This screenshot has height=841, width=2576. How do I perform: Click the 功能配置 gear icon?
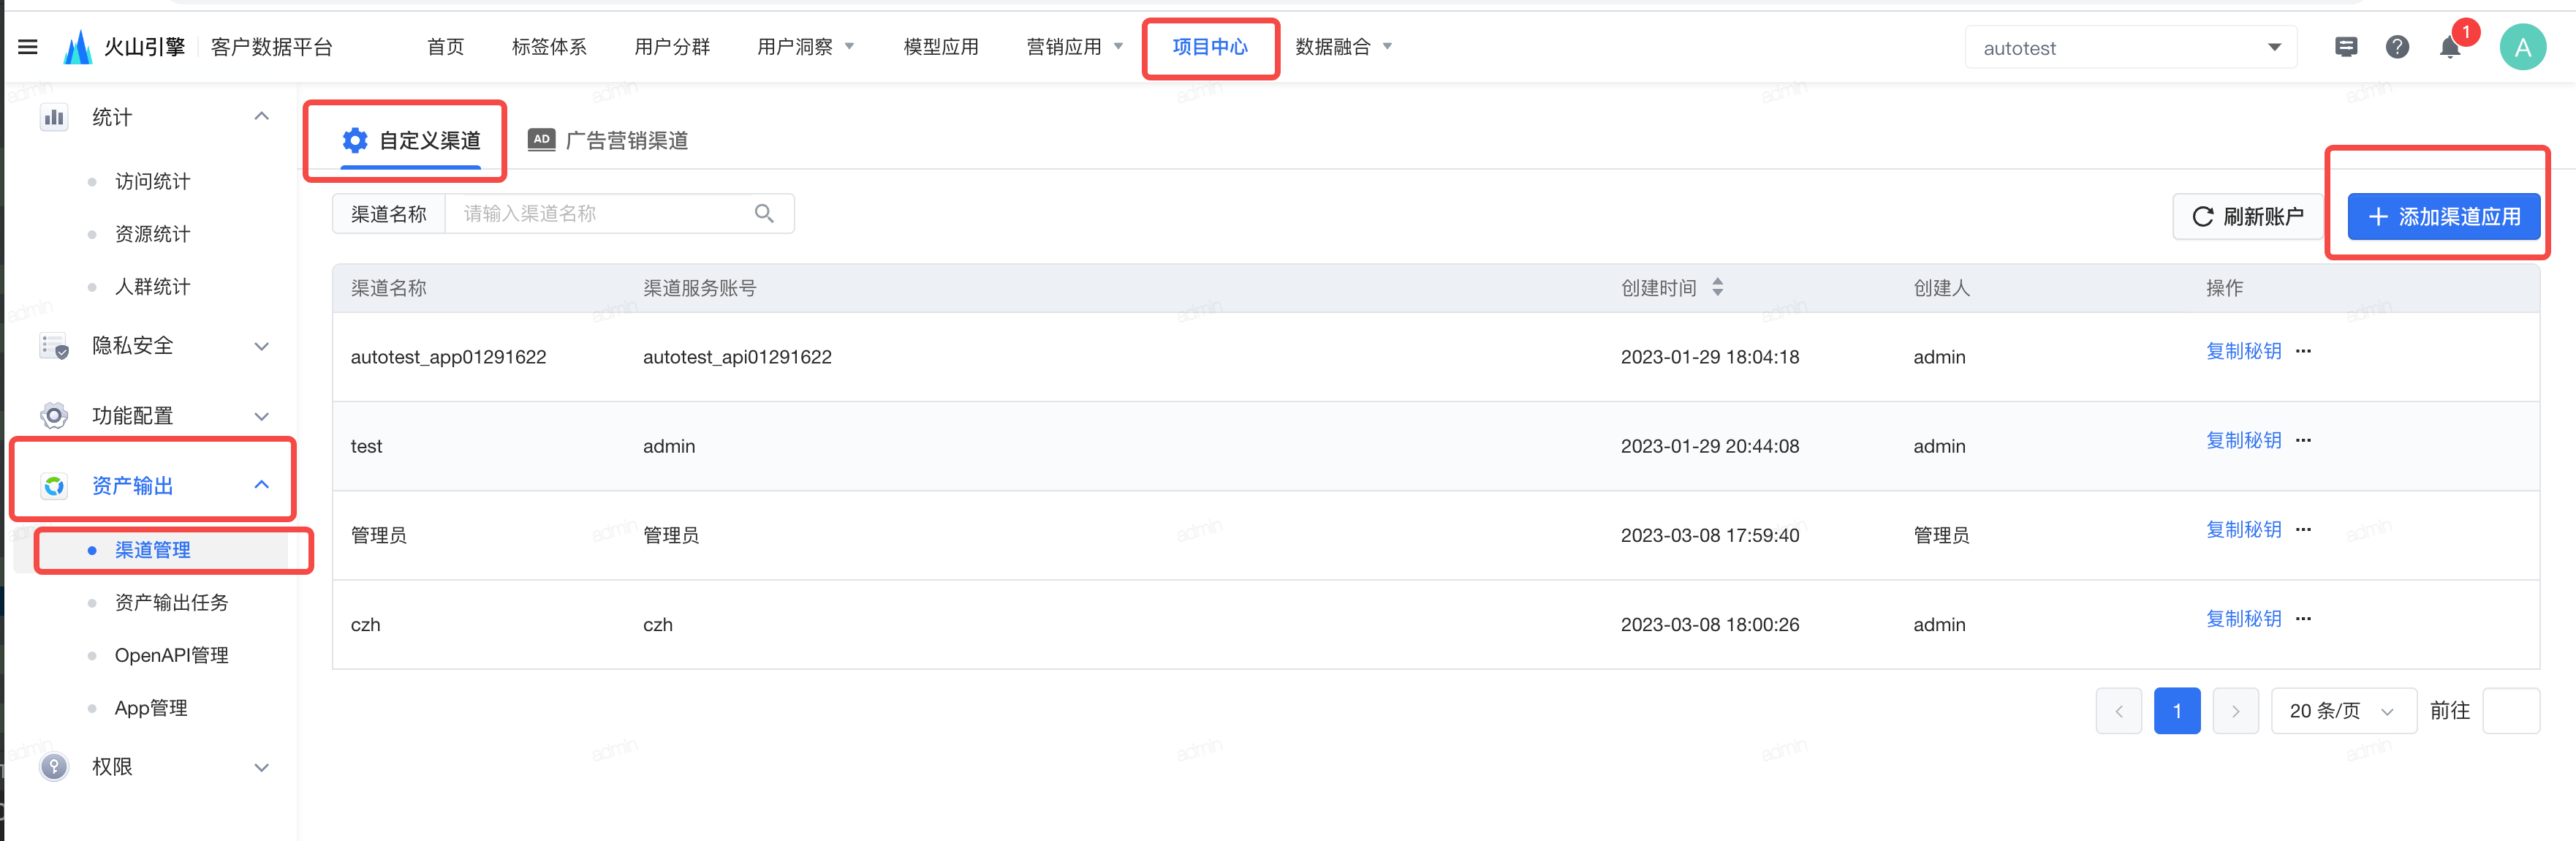pyautogui.click(x=54, y=416)
